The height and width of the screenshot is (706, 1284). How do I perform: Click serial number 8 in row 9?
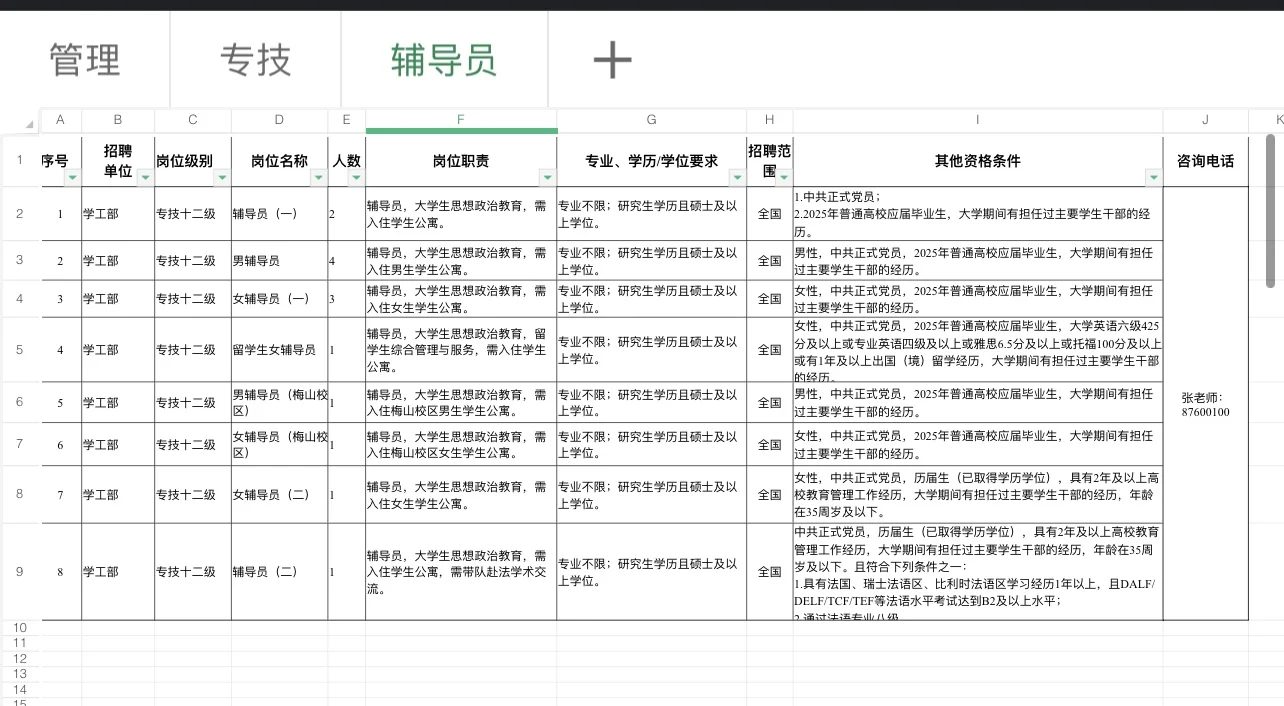click(x=61, y=571)
